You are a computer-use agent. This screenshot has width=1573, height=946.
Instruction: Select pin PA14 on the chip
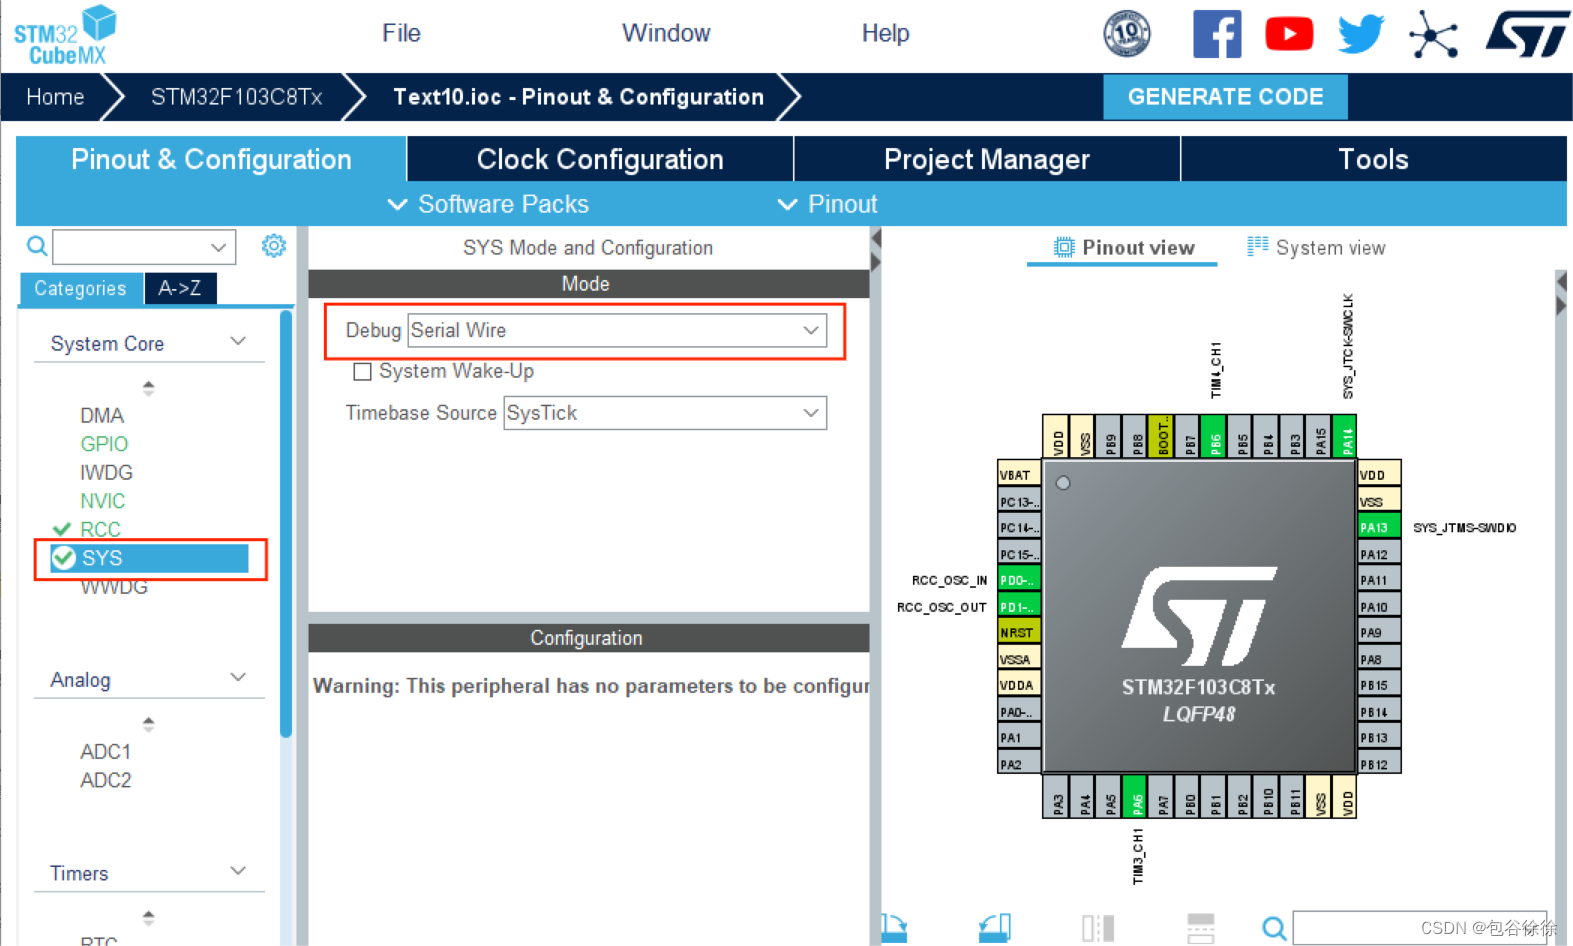click(1346, 437)
